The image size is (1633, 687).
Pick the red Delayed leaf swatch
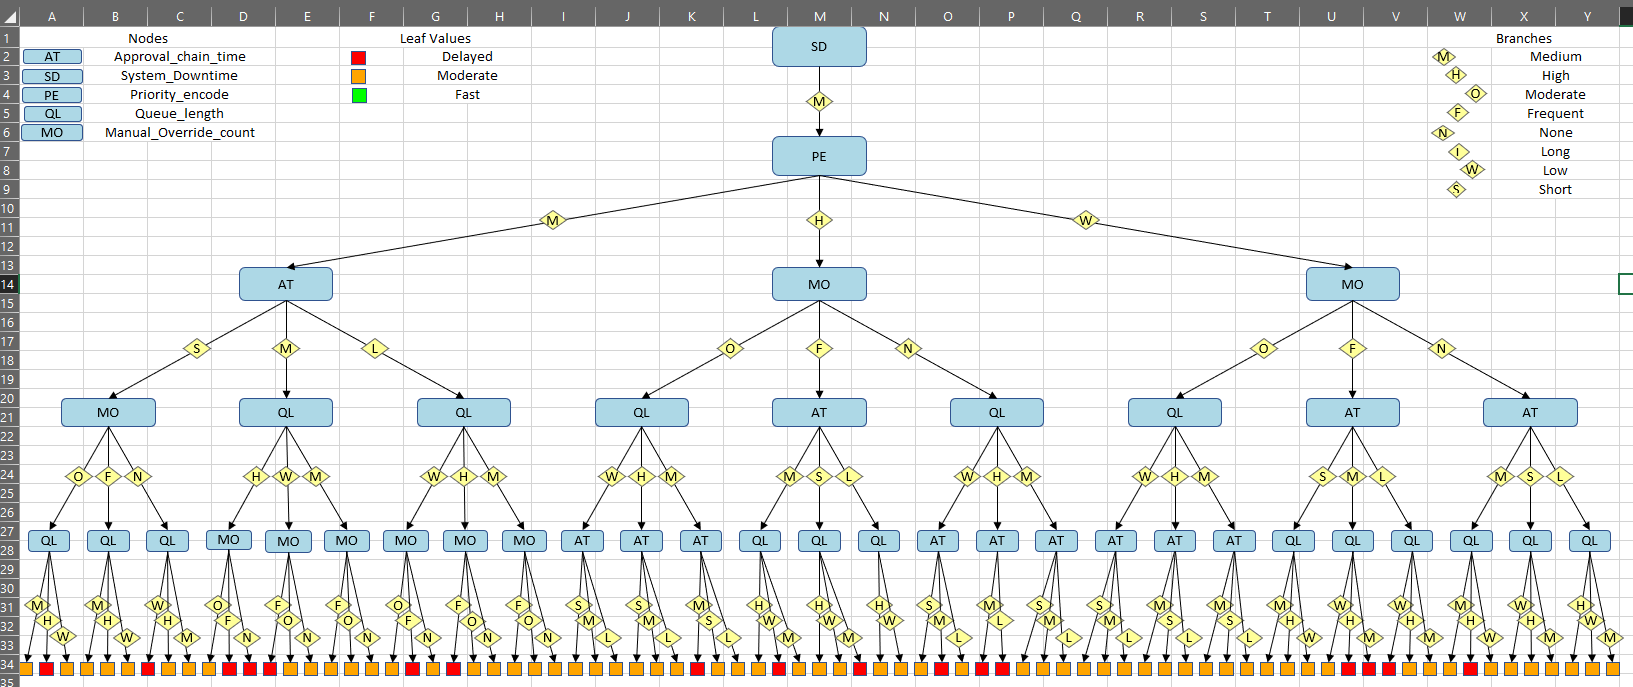tap(358, 58)
